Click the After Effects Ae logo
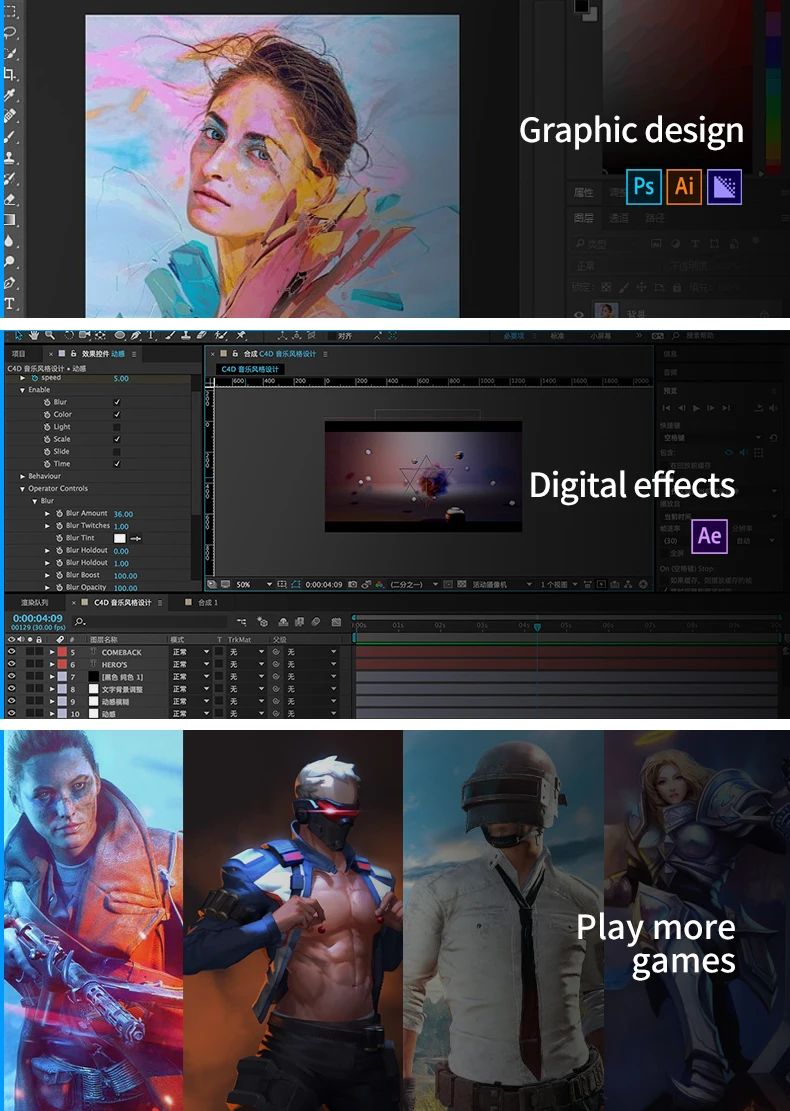This screenshot has width=790, height=1111. coord(709,536)
